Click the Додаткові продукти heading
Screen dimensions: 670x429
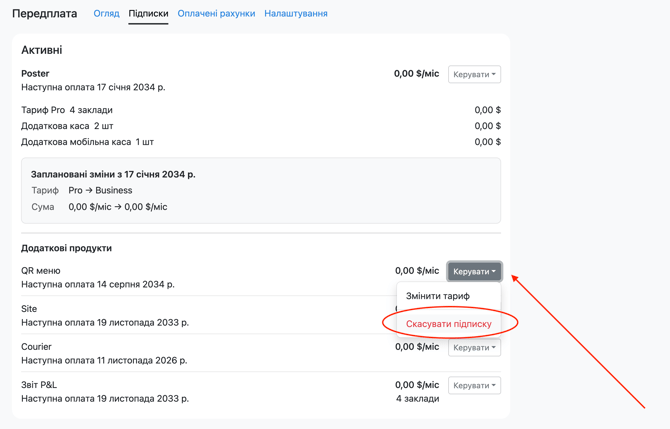tap(67, 248)
